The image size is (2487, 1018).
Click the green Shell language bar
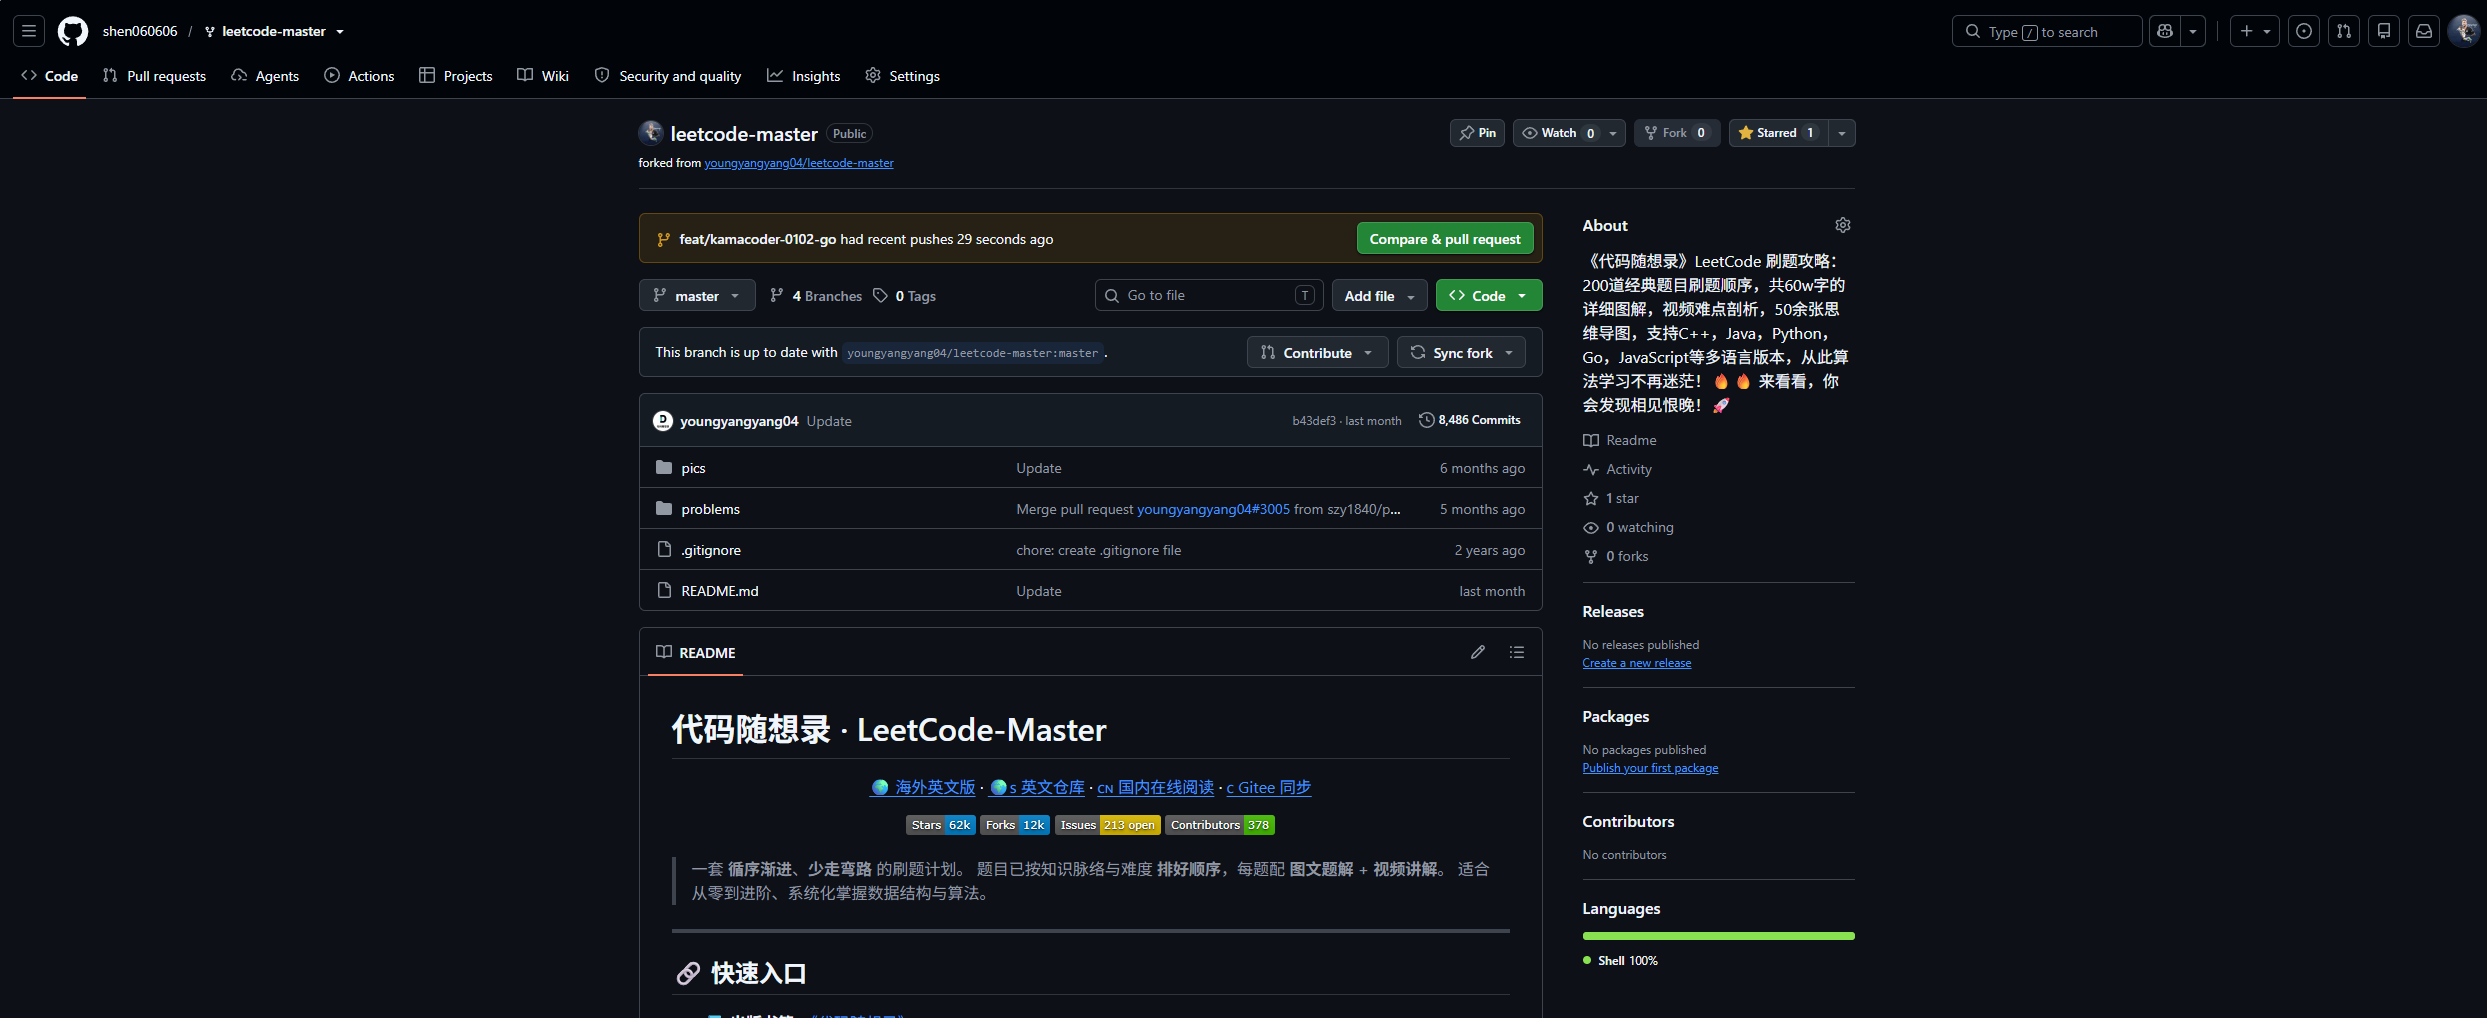tap(1718, 936)
